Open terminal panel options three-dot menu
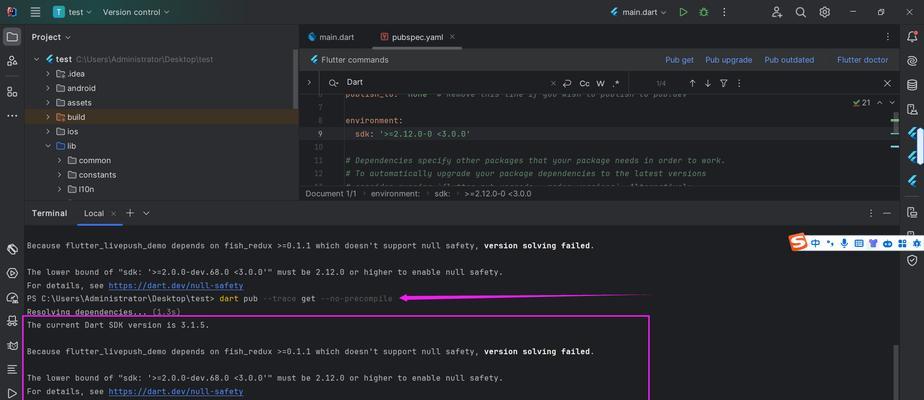Viewport: 924px width, 400px height. point(870,213)
